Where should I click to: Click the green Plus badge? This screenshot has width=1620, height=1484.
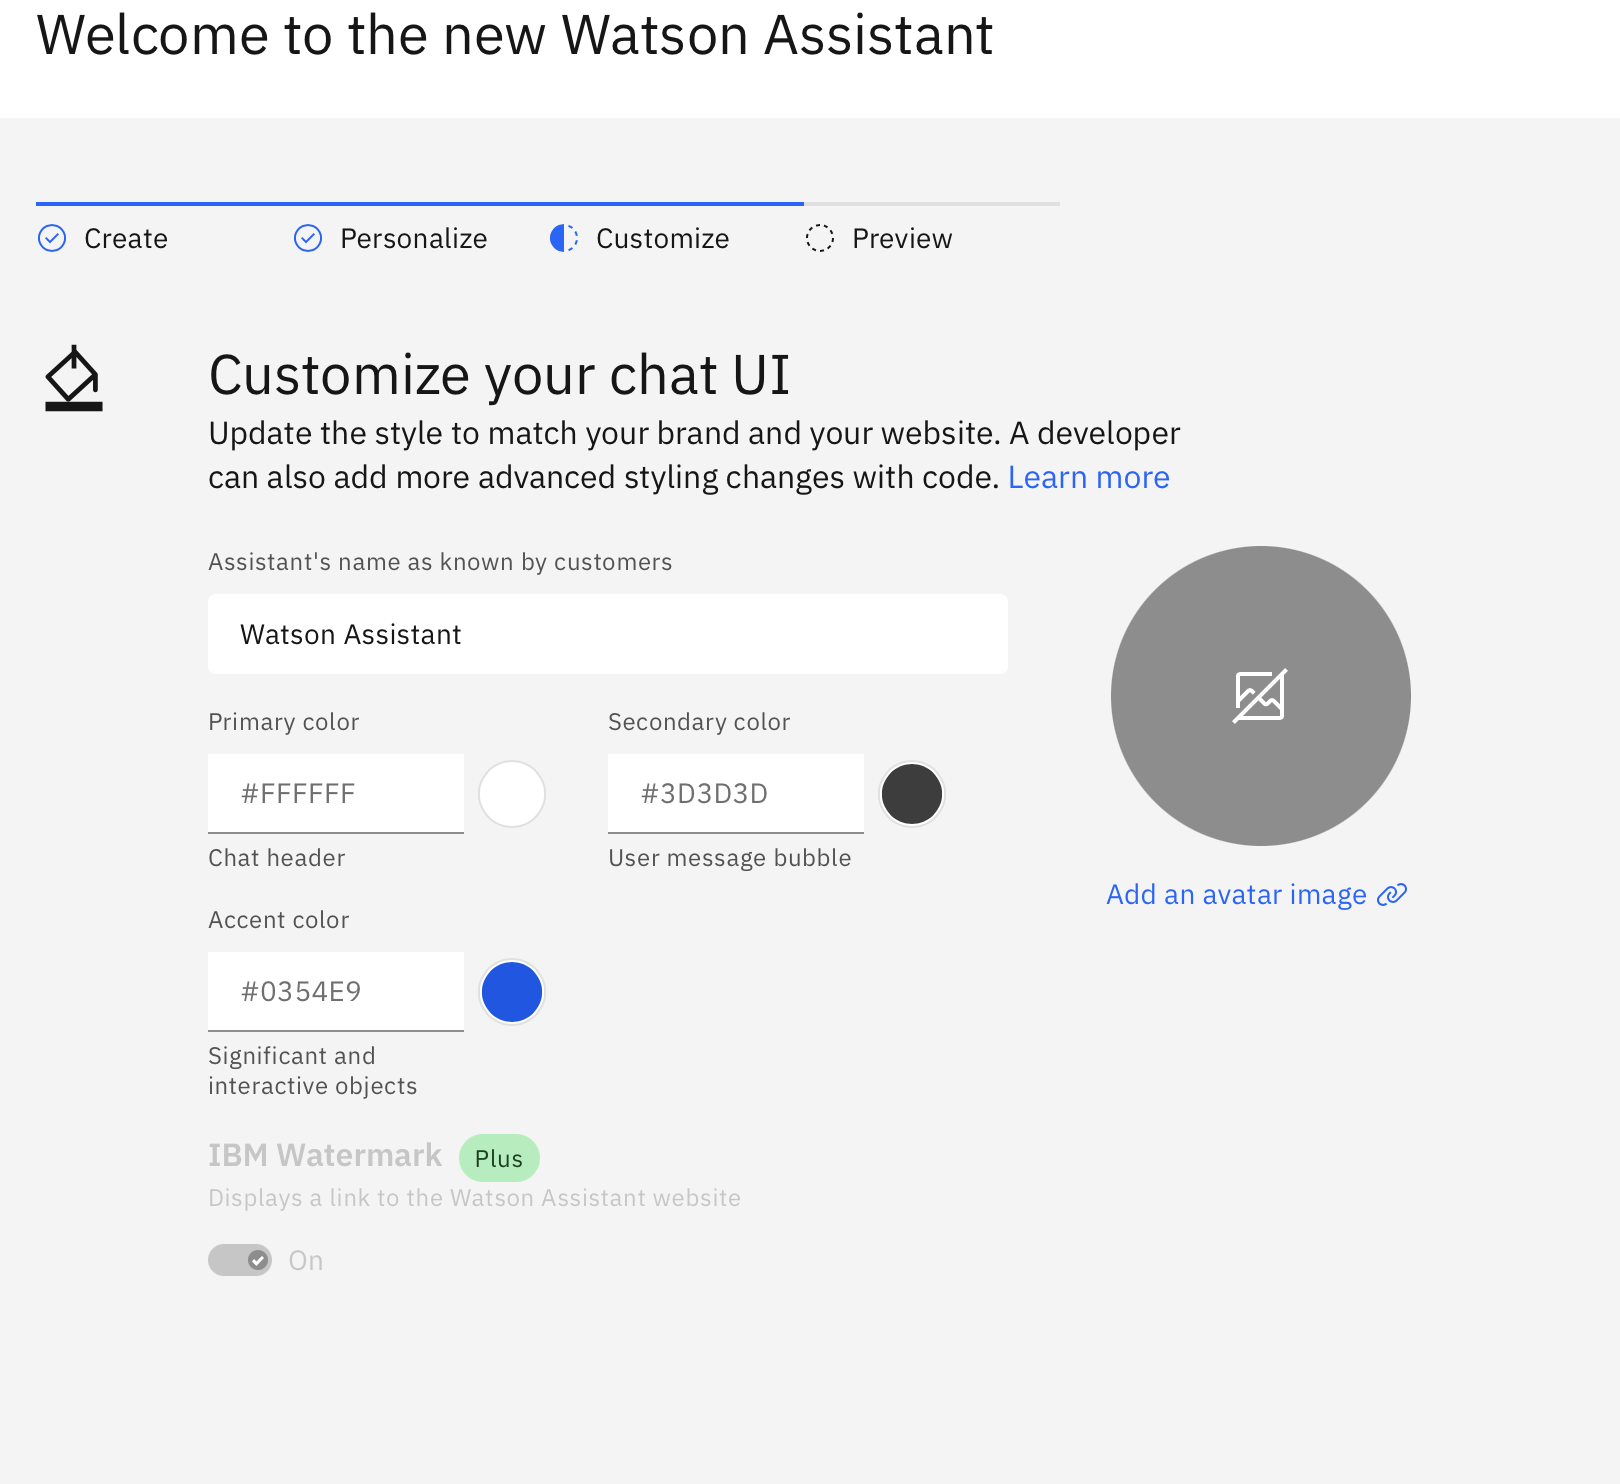point(499,1157)
